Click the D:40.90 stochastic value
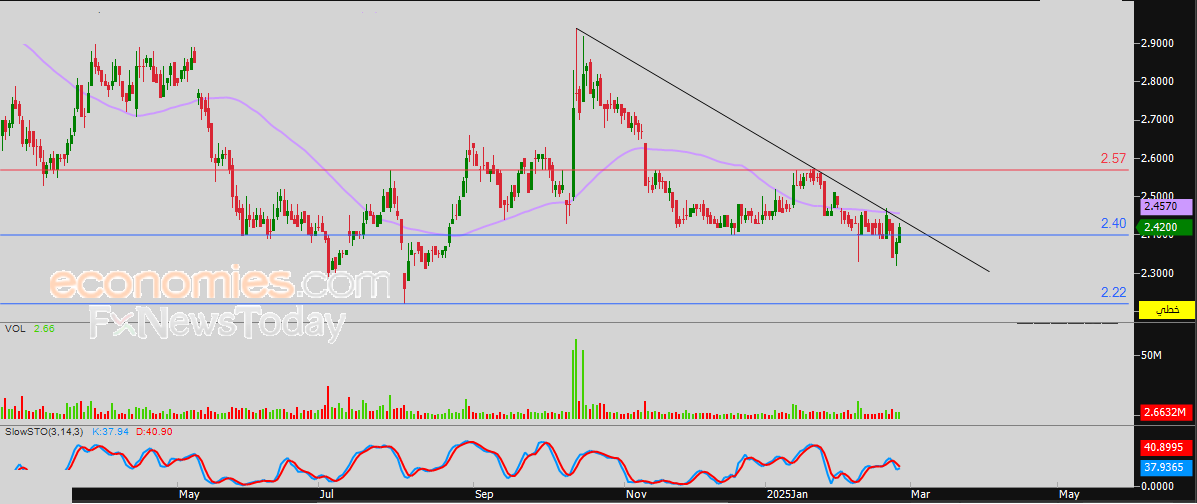 pyautogui.click(x=152, y=432)
